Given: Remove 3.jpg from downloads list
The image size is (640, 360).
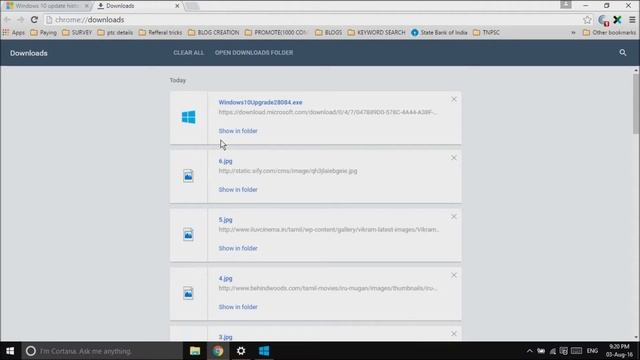Looking at the screenshot, I should (454, 333).
